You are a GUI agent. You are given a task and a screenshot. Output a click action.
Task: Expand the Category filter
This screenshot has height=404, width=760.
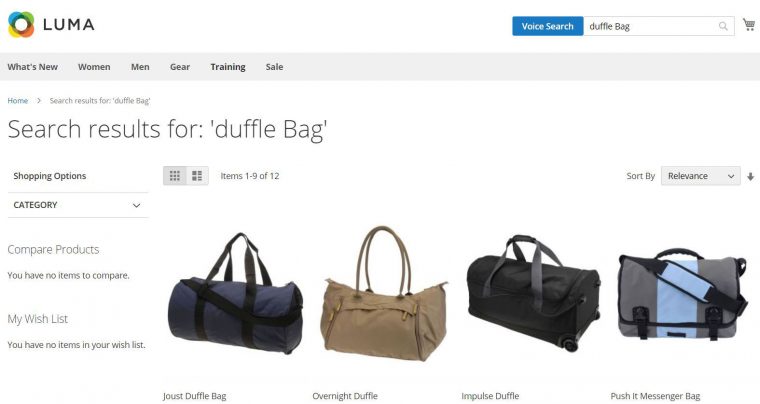[78, 205]
